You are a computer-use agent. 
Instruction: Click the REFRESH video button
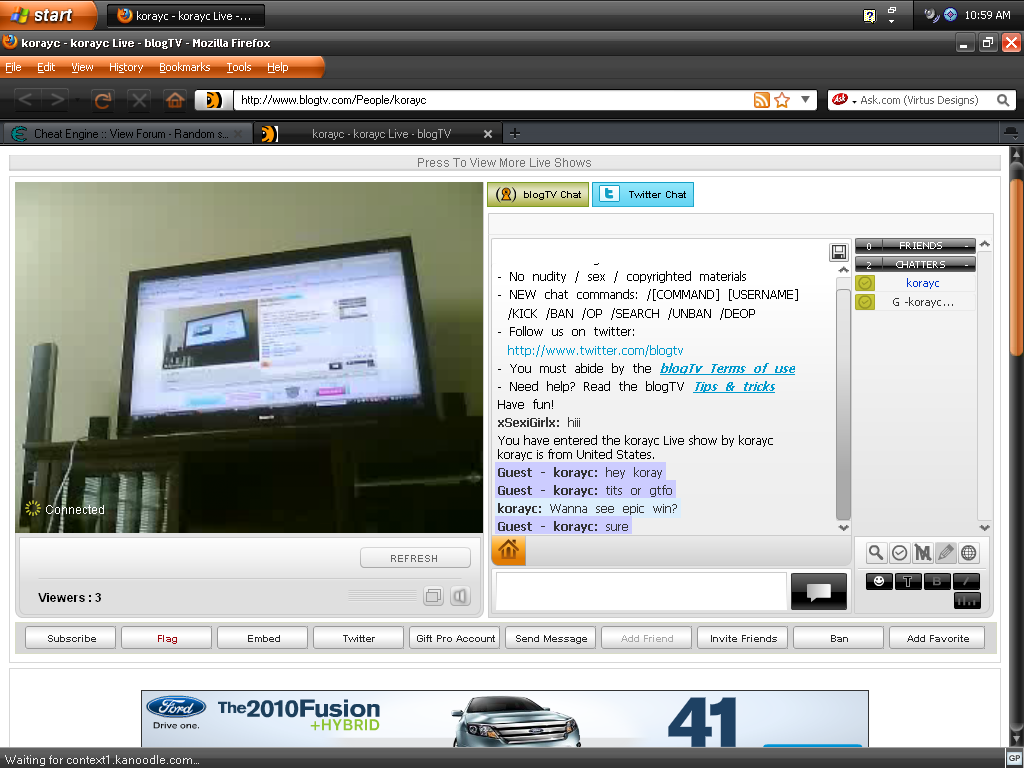415,558
